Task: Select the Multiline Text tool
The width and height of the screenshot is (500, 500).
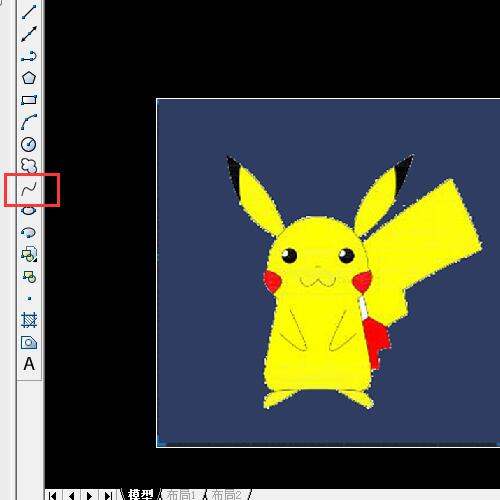Action: coord(29,364)
